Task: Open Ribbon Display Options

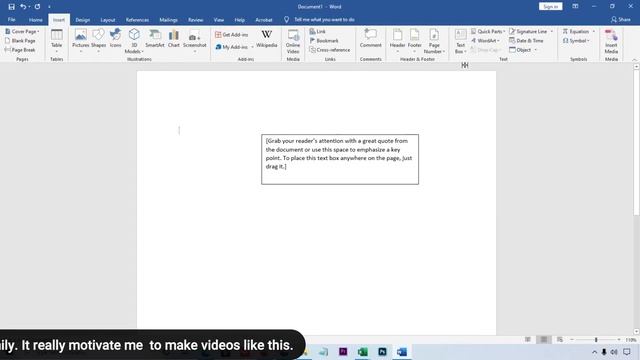Action: coord(575,7)
